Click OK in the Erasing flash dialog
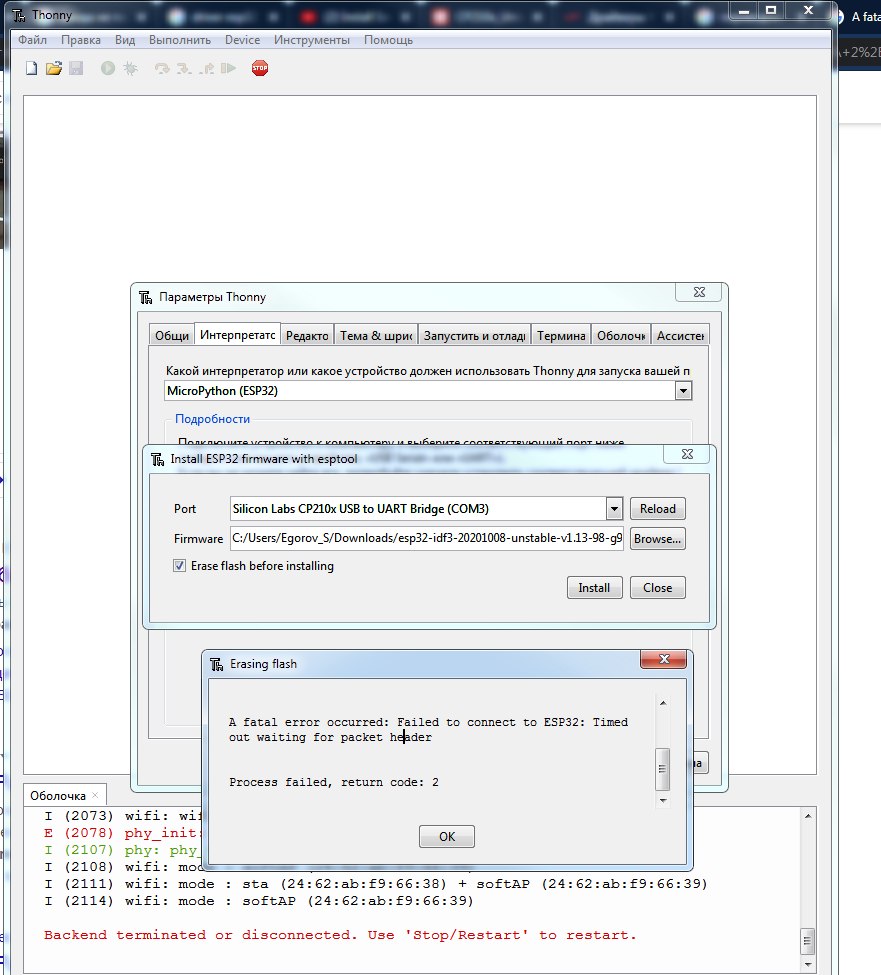Screen dimensions: 881x975 coord(447,836)
